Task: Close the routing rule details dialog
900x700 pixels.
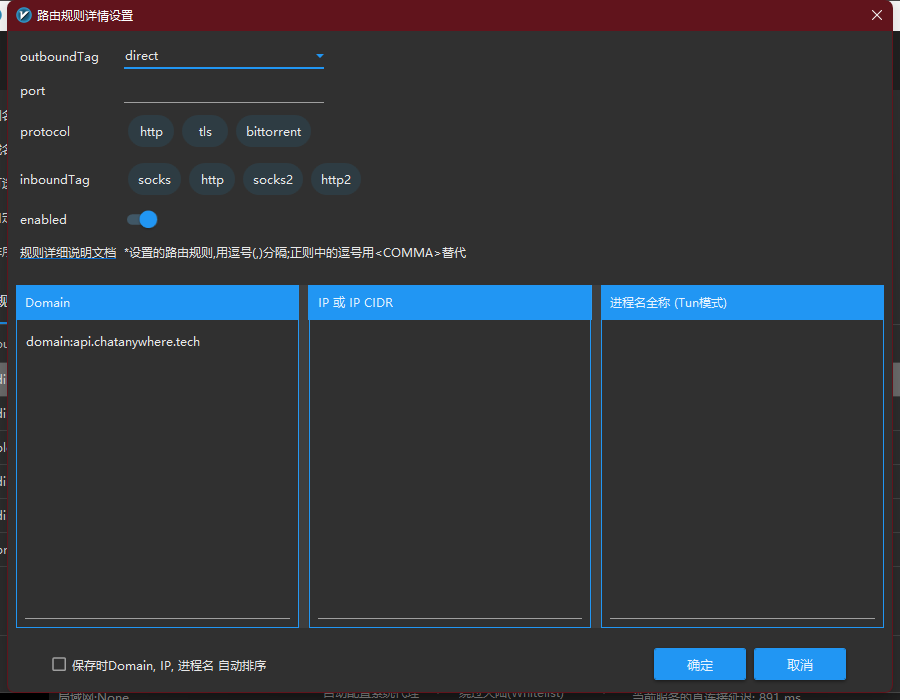Action: coord(877,15)
